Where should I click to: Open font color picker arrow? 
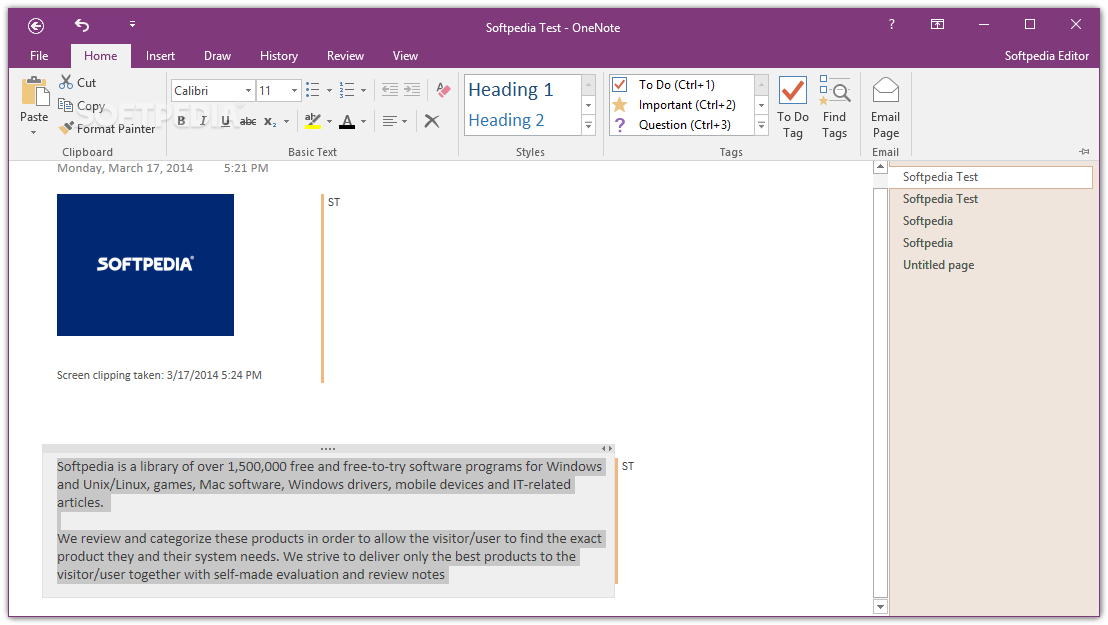tap(363, 122)
